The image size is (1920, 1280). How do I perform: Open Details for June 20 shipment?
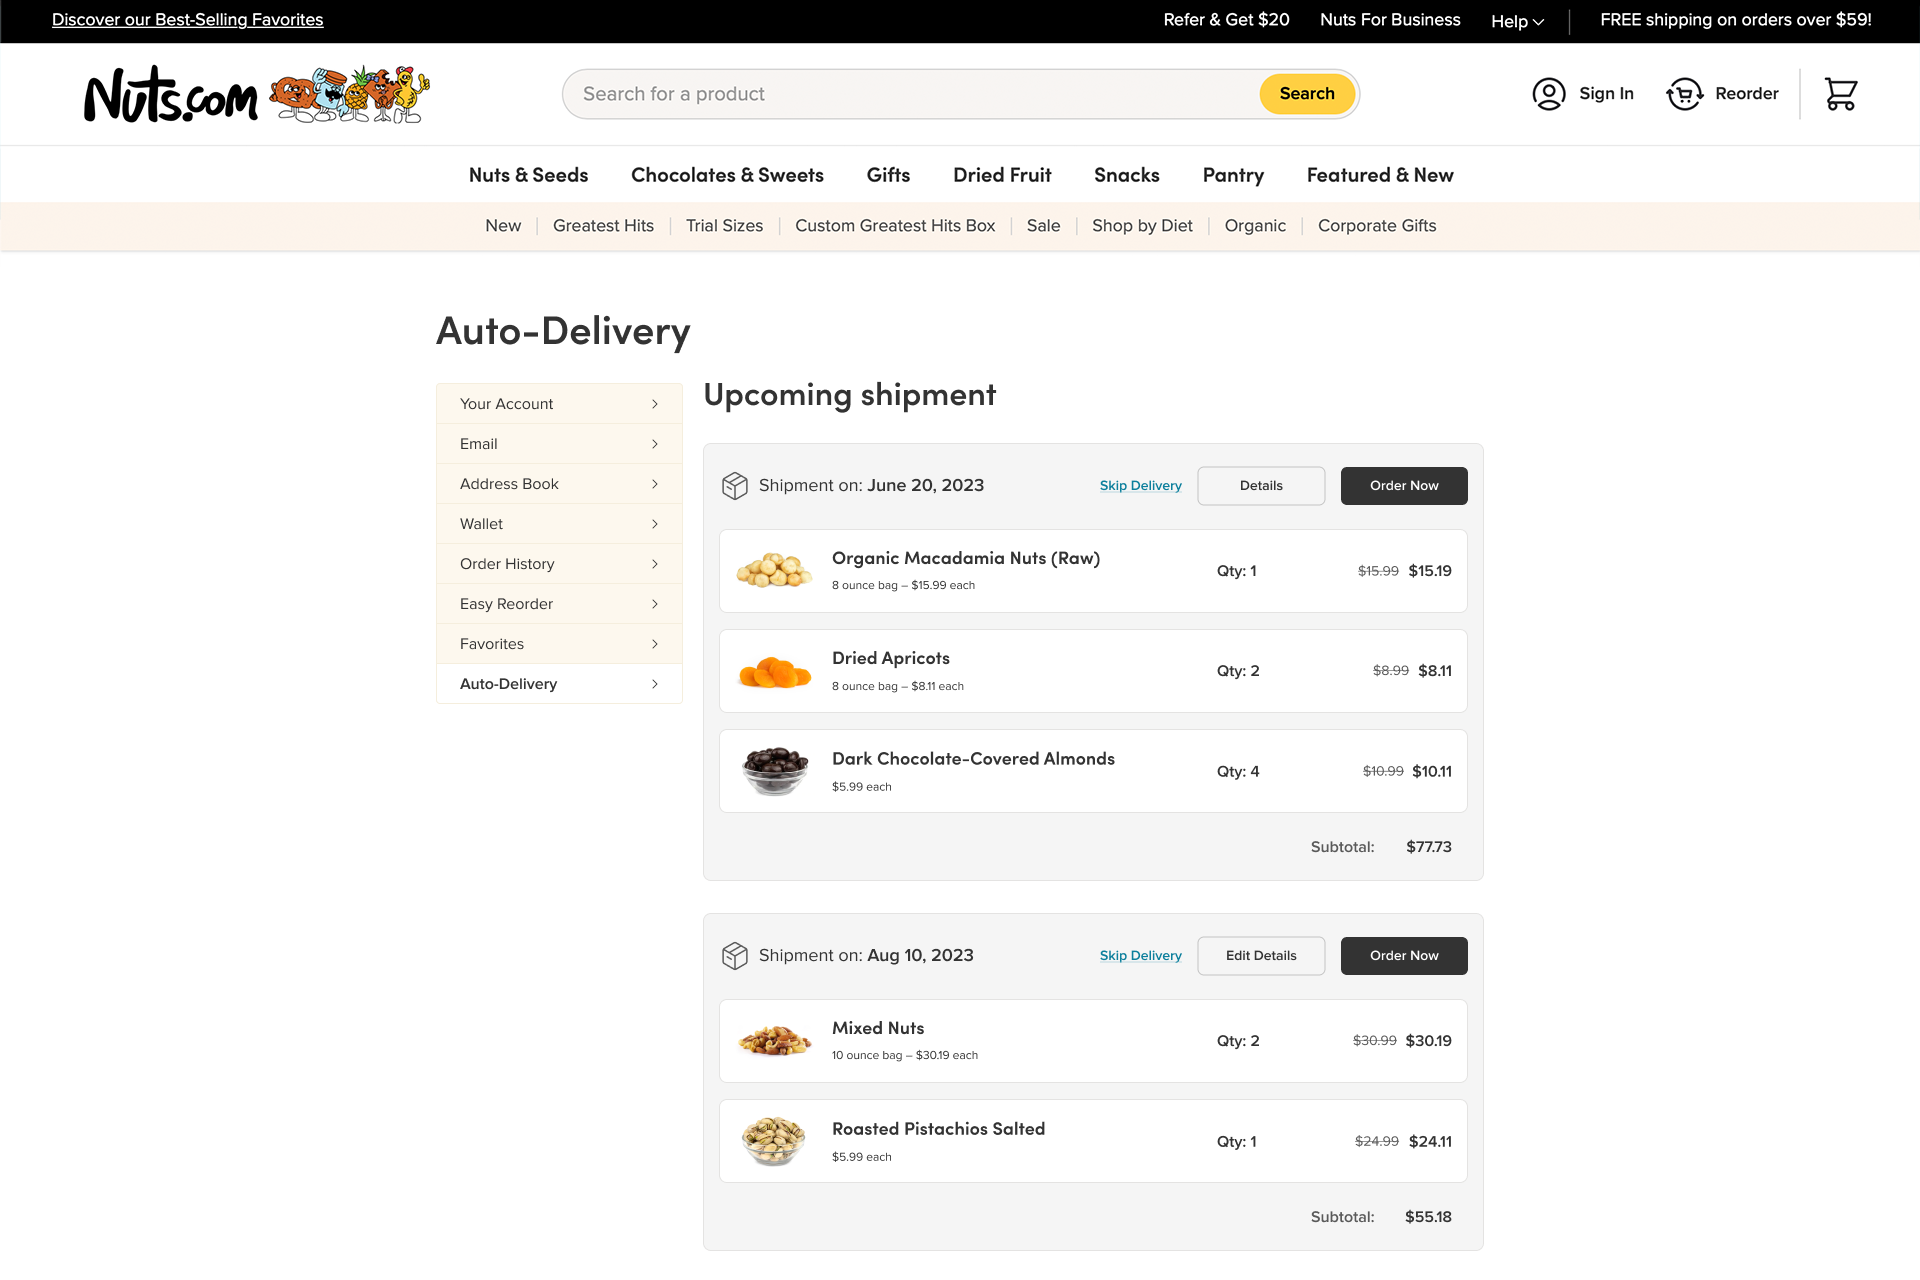[1261, 486]
